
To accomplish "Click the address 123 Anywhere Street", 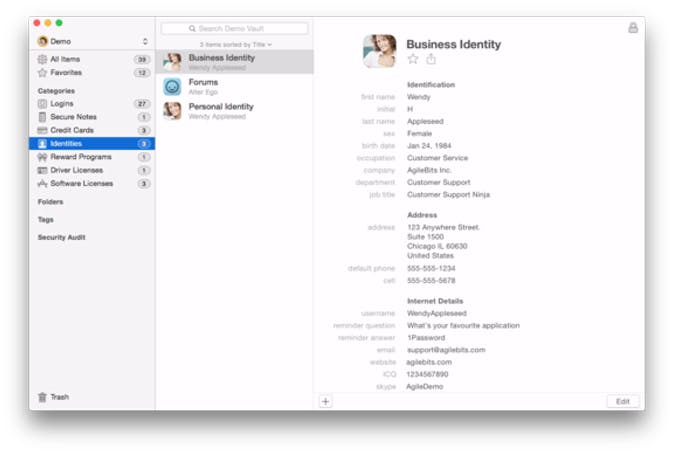I will point(443,227).
